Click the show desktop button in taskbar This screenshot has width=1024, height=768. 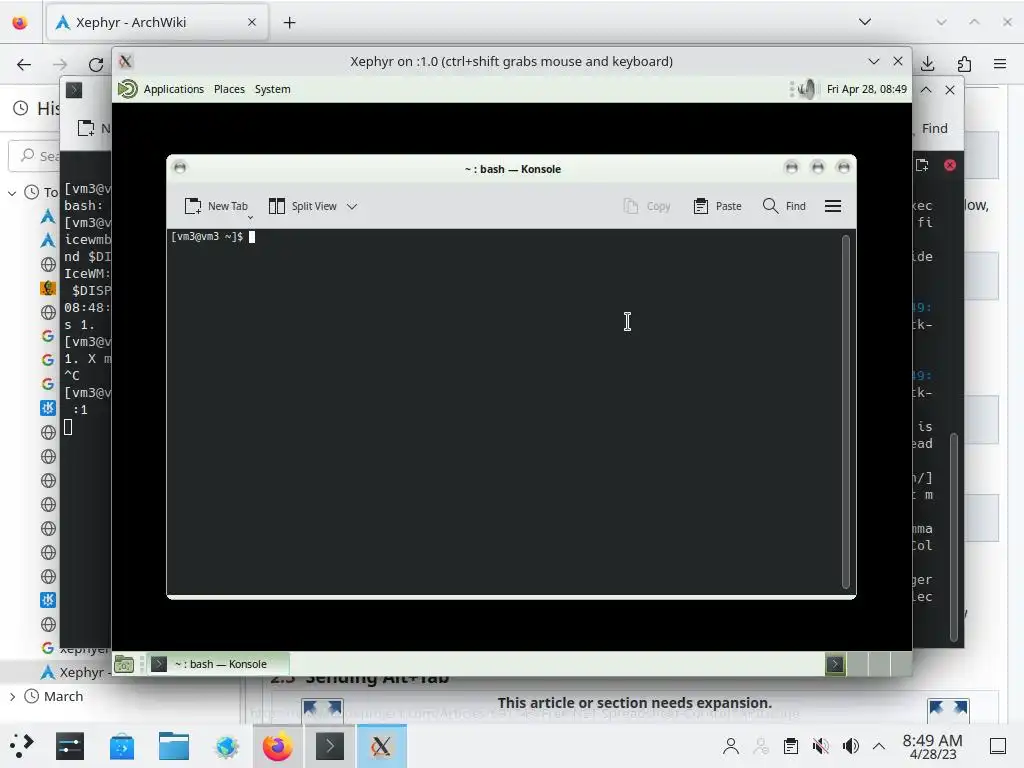click(x=998, y=746)
